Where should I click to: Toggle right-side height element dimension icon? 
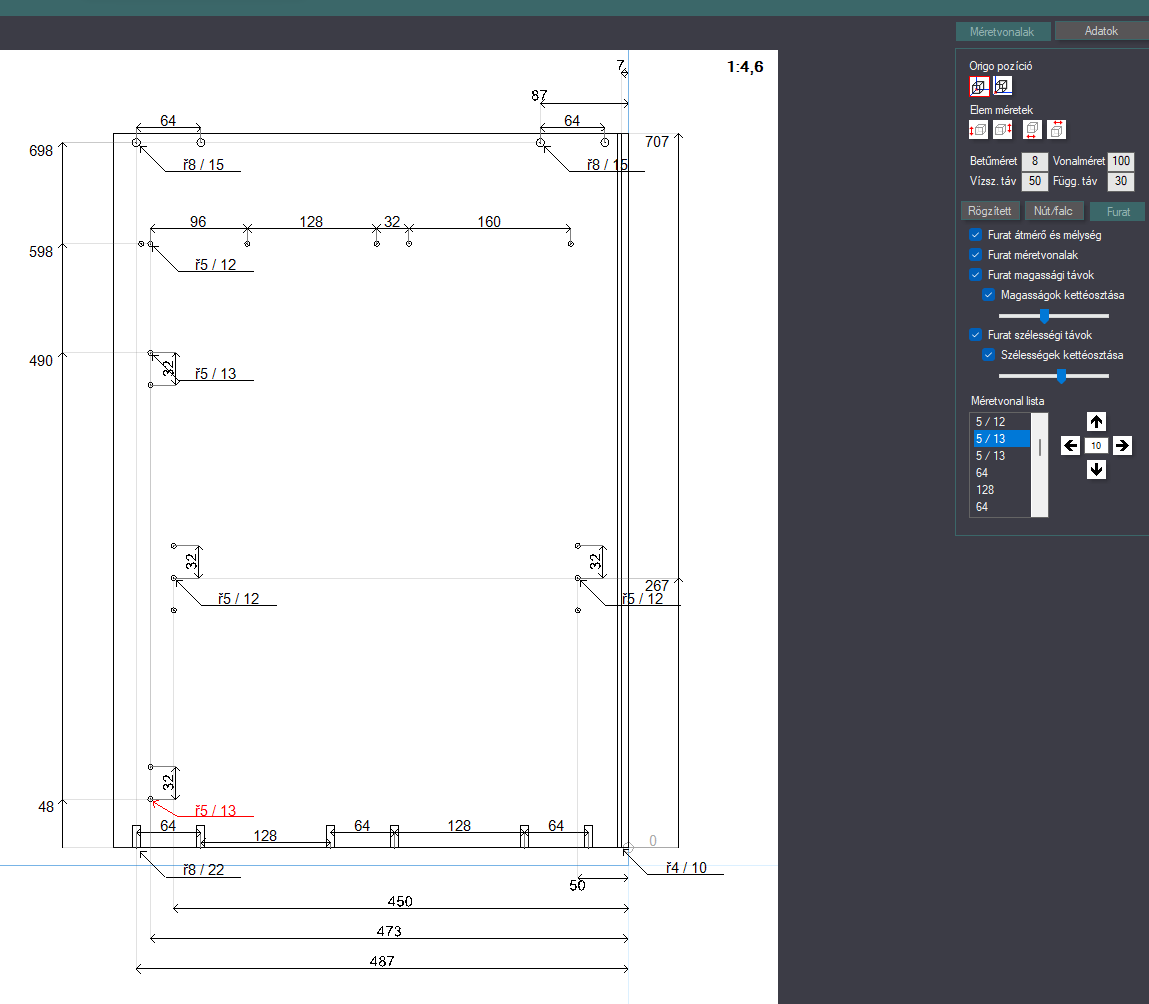click(x=1002, y=130)
